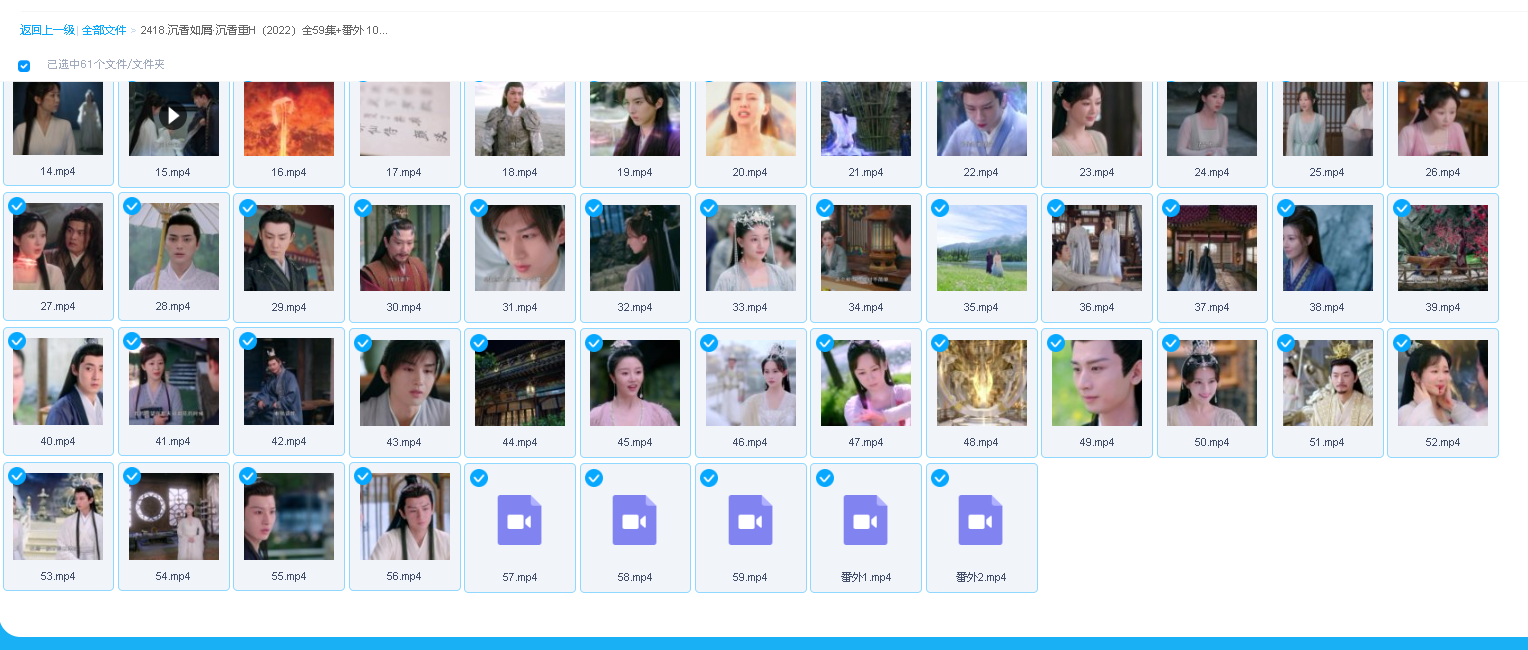This screenshot has height=650, width=1528.
Task: Click the 44.mp4 file name label
Action: tap(519, 442)
